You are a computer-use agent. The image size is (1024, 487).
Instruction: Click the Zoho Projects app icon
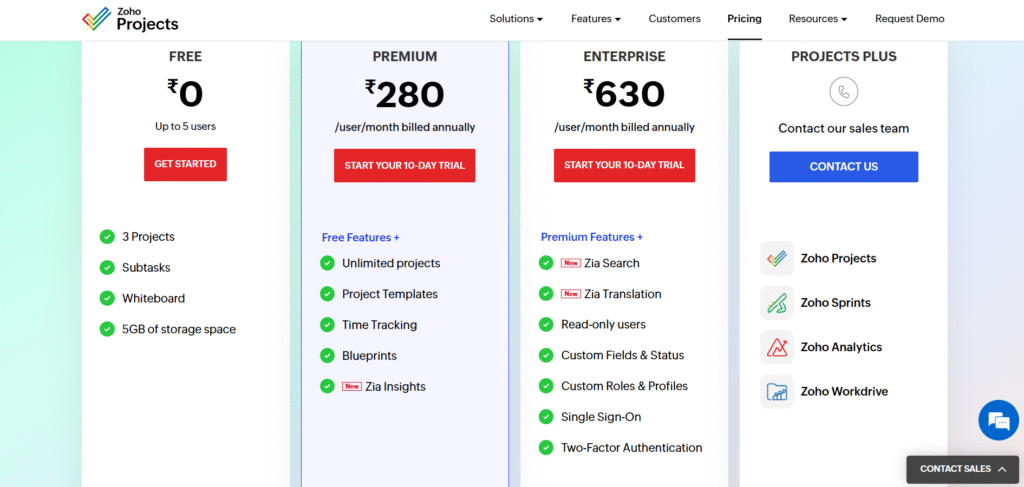coord(777,258)
